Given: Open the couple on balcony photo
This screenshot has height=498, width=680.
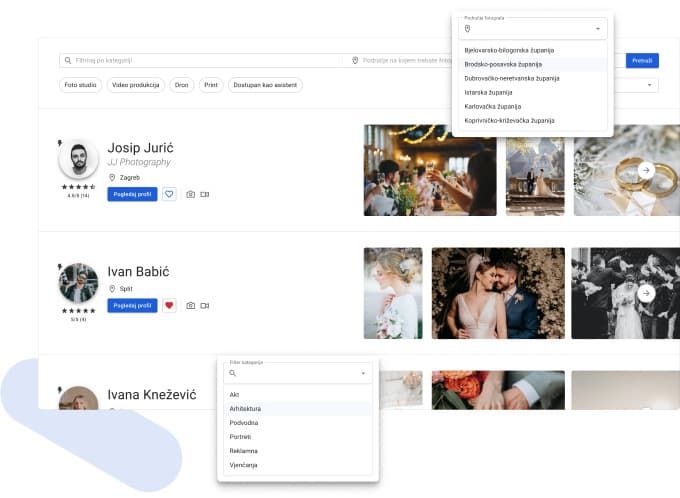Looking at the screenshot, I should (535, 176).
